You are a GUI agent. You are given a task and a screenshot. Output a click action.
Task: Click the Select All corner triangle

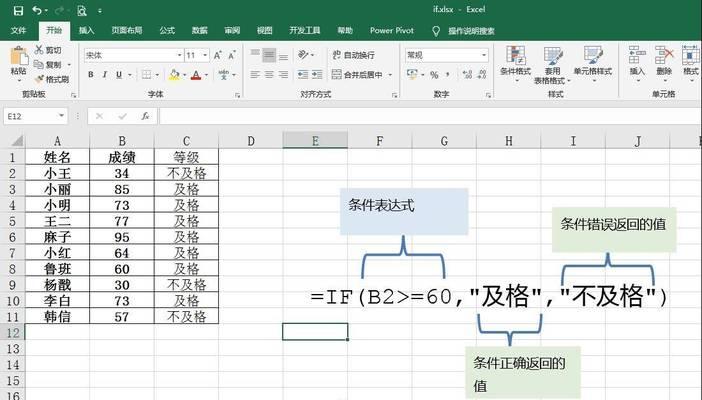(x=17, y=141)
